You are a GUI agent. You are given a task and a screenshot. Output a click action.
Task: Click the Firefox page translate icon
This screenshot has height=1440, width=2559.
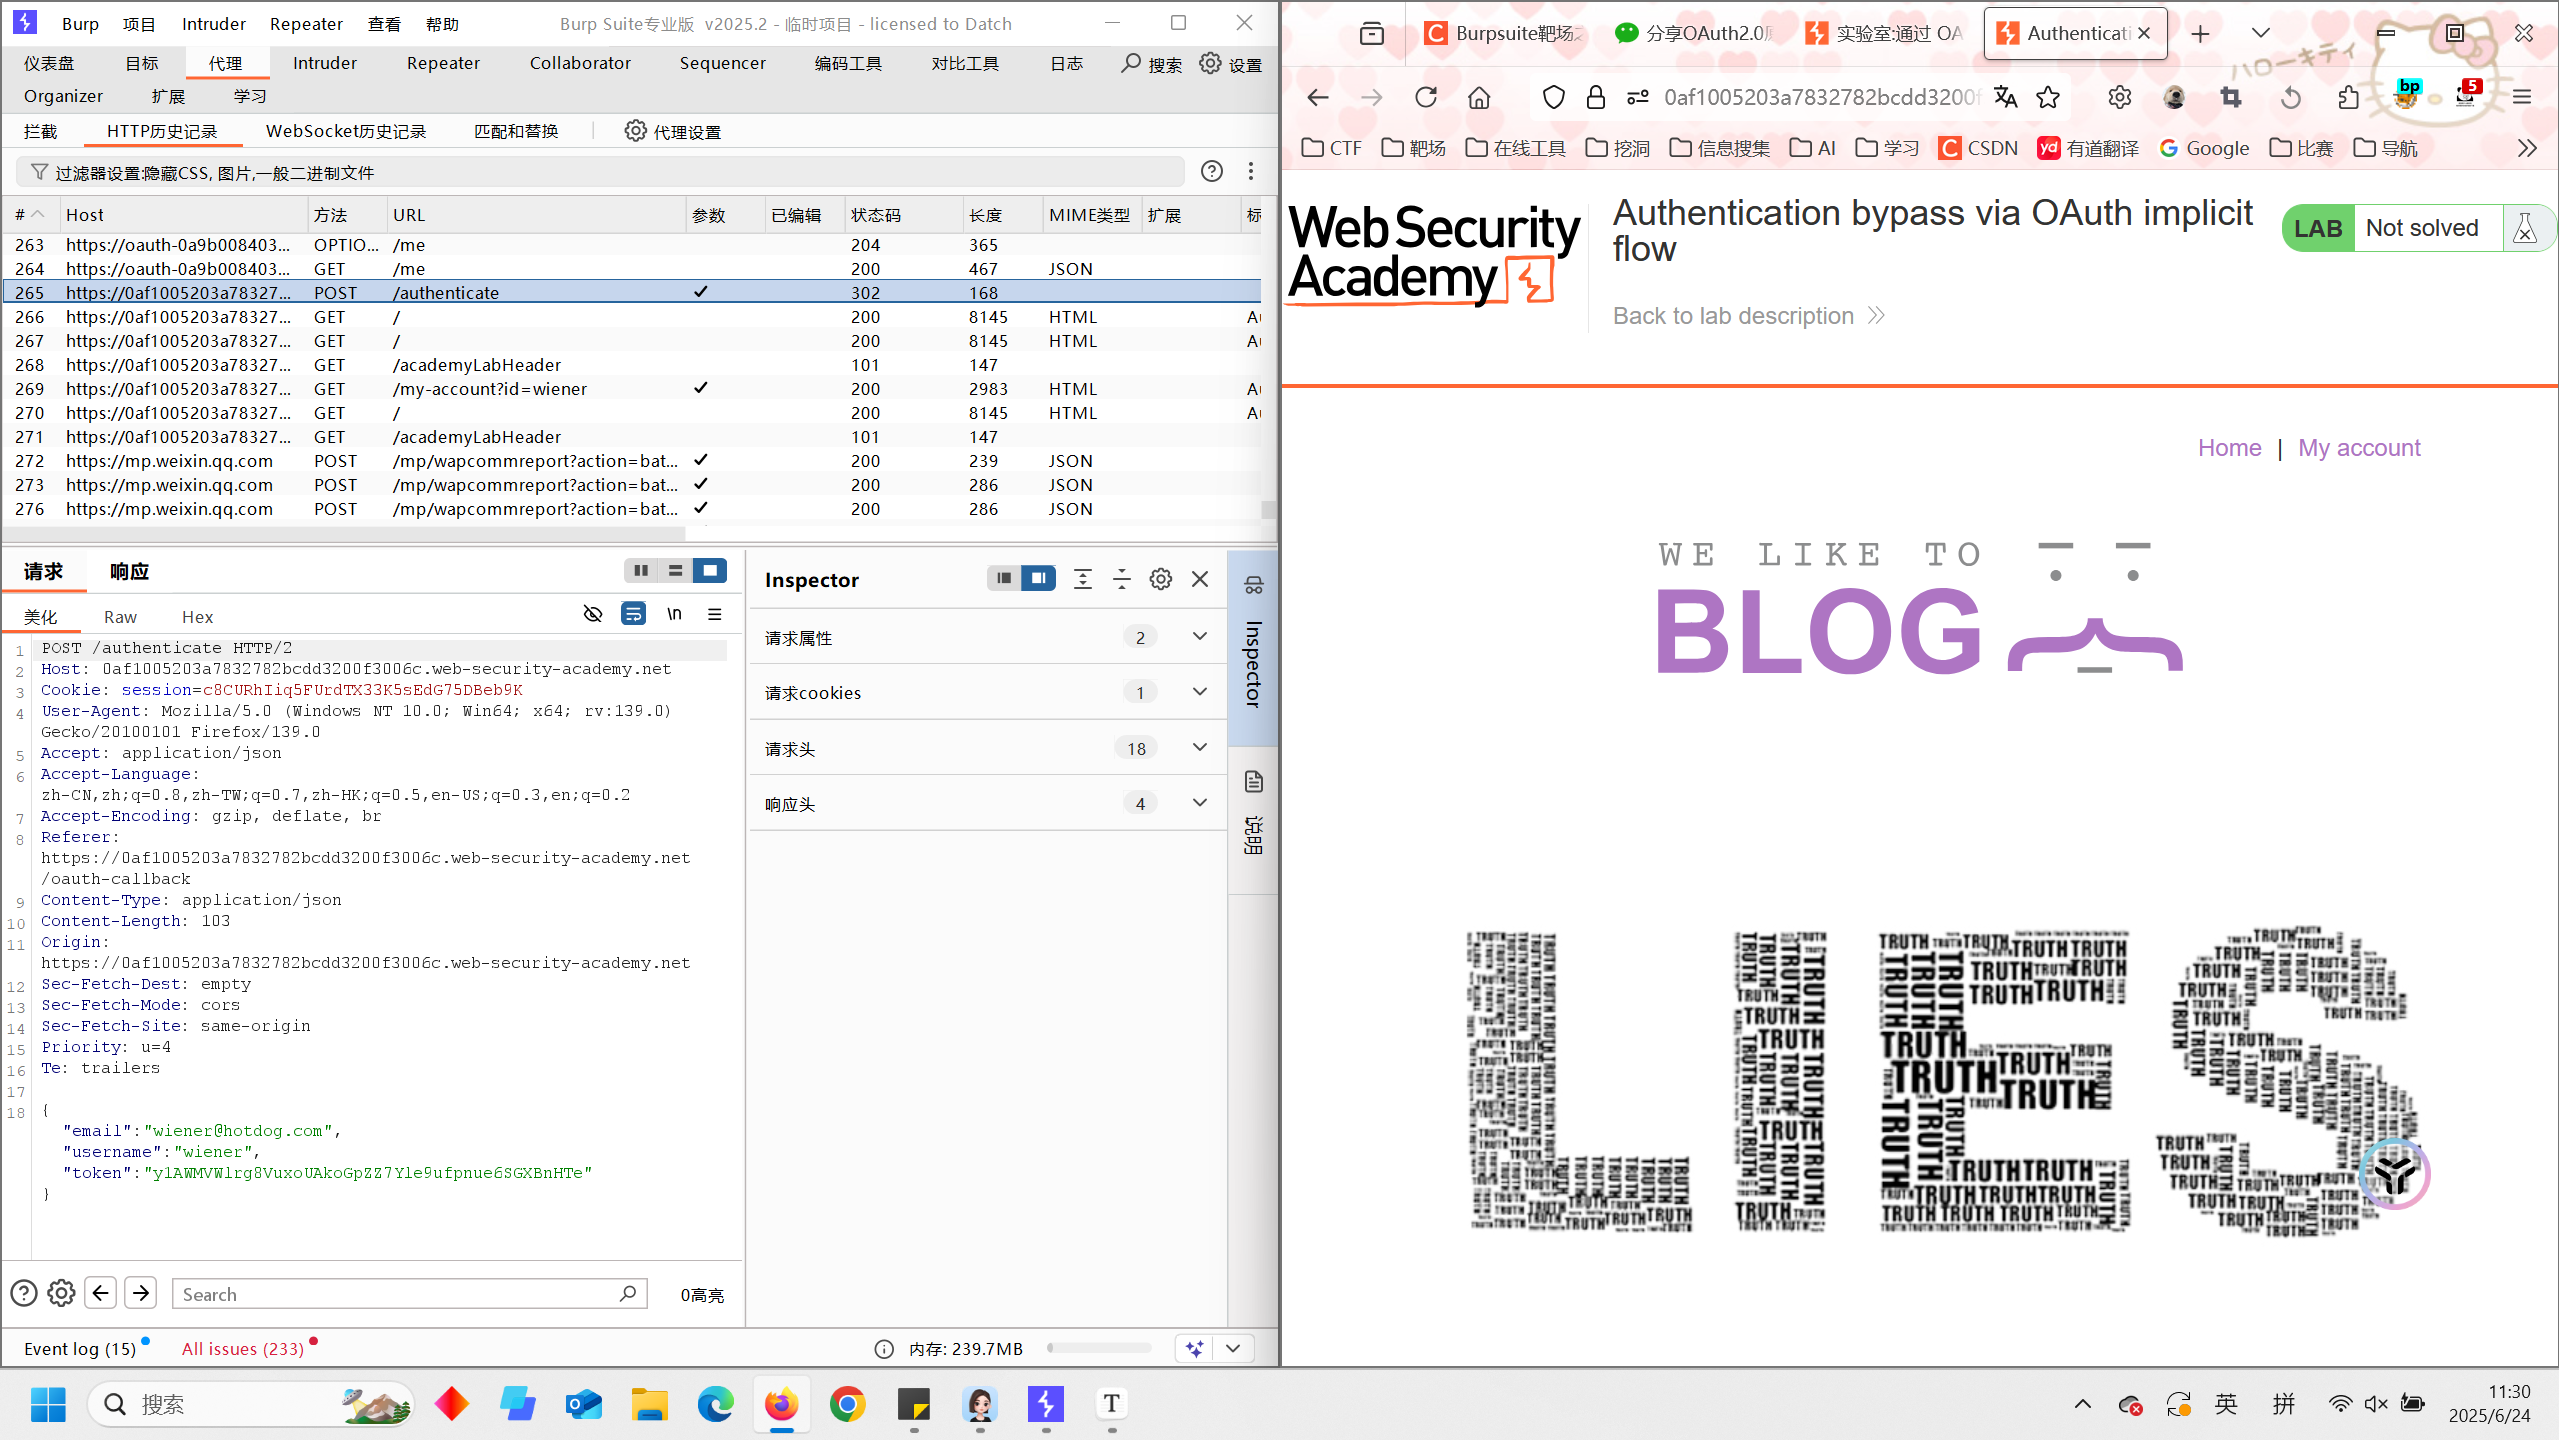[2005, 97]
